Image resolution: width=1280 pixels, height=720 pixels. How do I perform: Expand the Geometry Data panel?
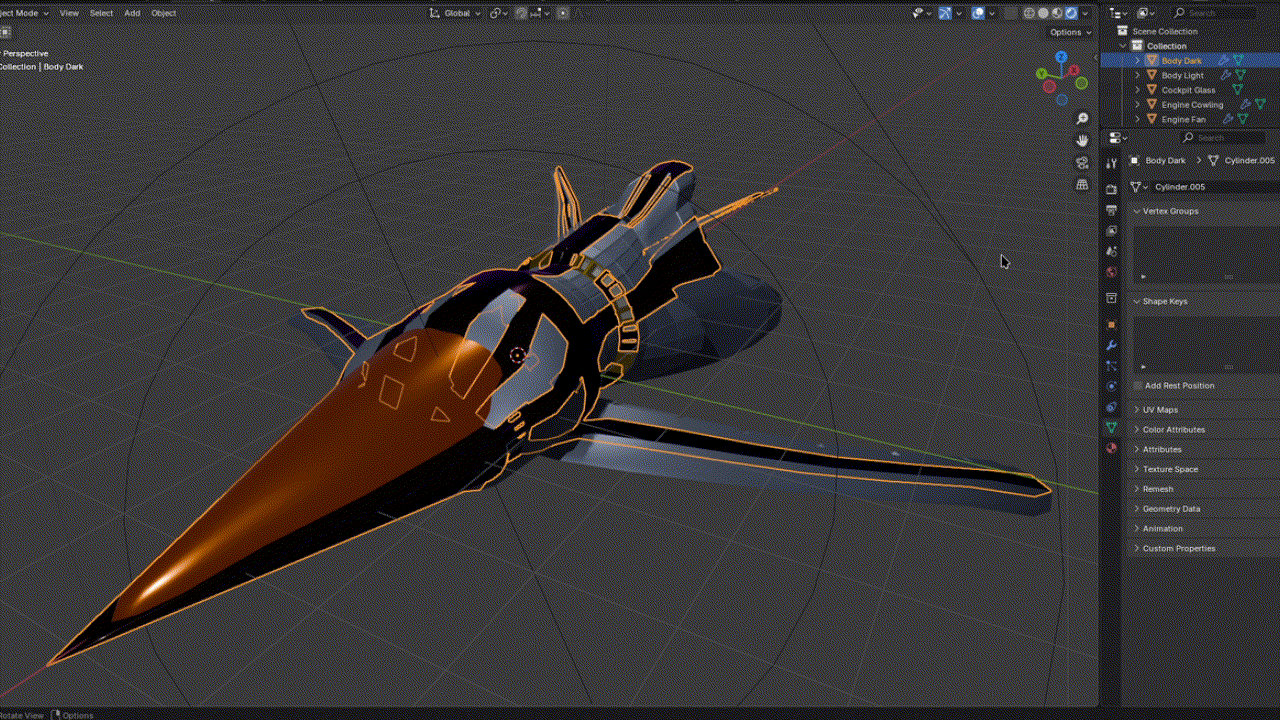coord(1171,509)
